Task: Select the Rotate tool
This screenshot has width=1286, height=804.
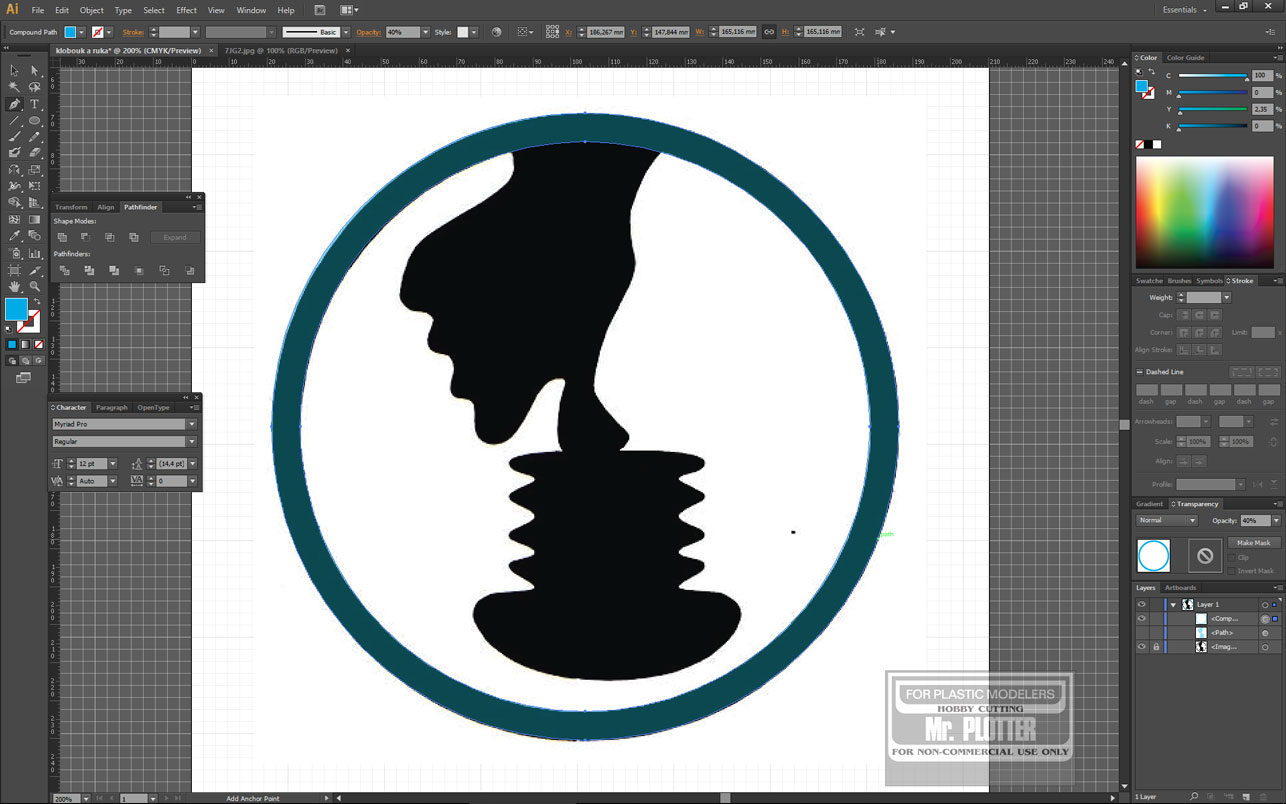Action: pyautogui.click(x=14, y=170)
